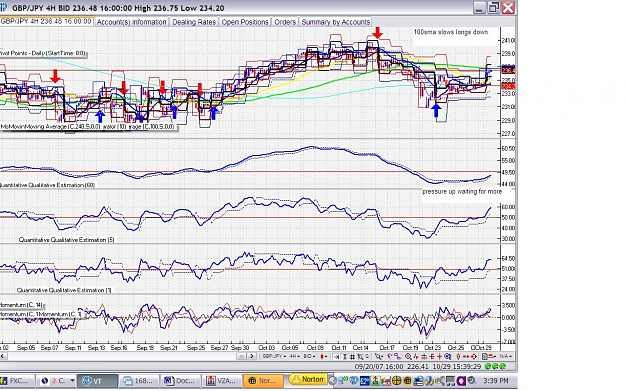Click the '100sma slows longs down' annotation
Viewport: 625px width, 391px height.
pos(450,32)
